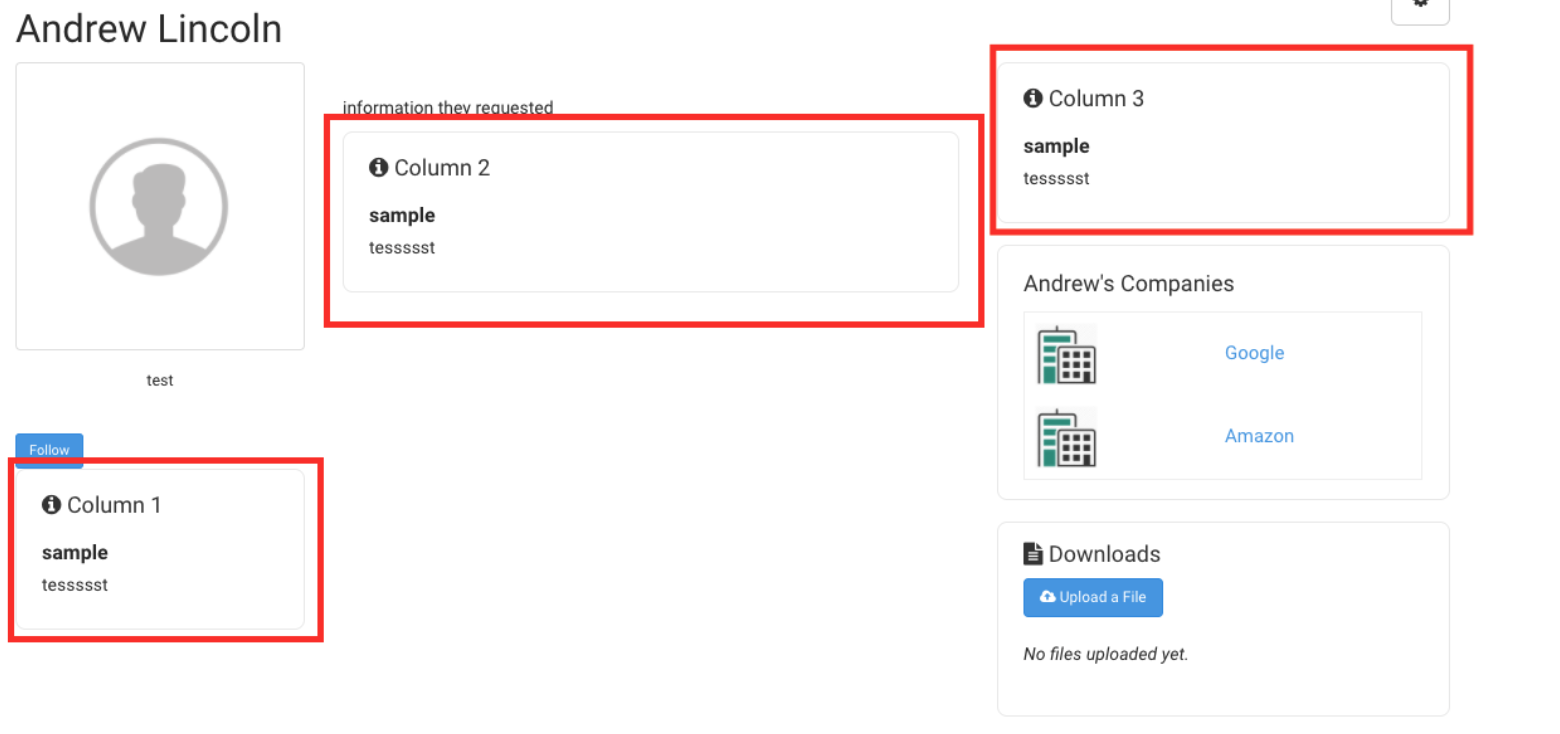Click the bold sample text in Column 1

point(75,553)
